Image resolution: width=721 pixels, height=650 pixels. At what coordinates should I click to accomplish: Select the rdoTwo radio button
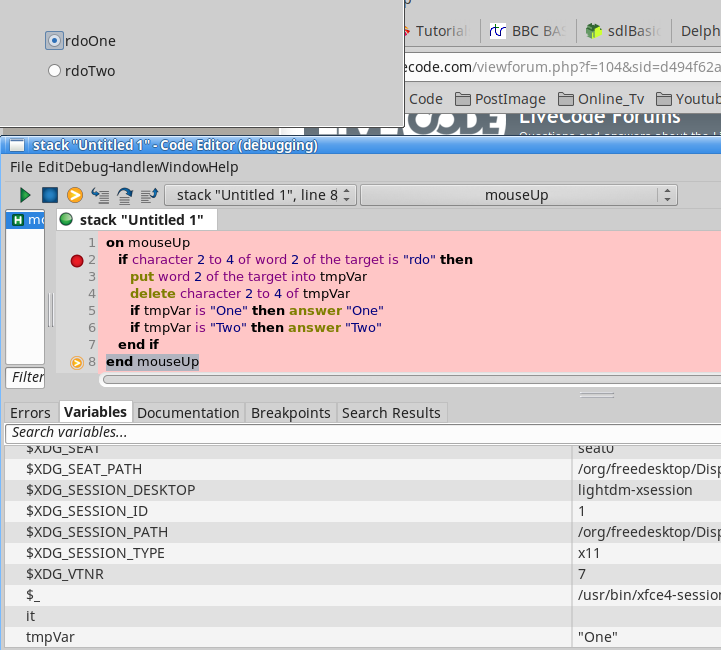click(x=55, y=71)
